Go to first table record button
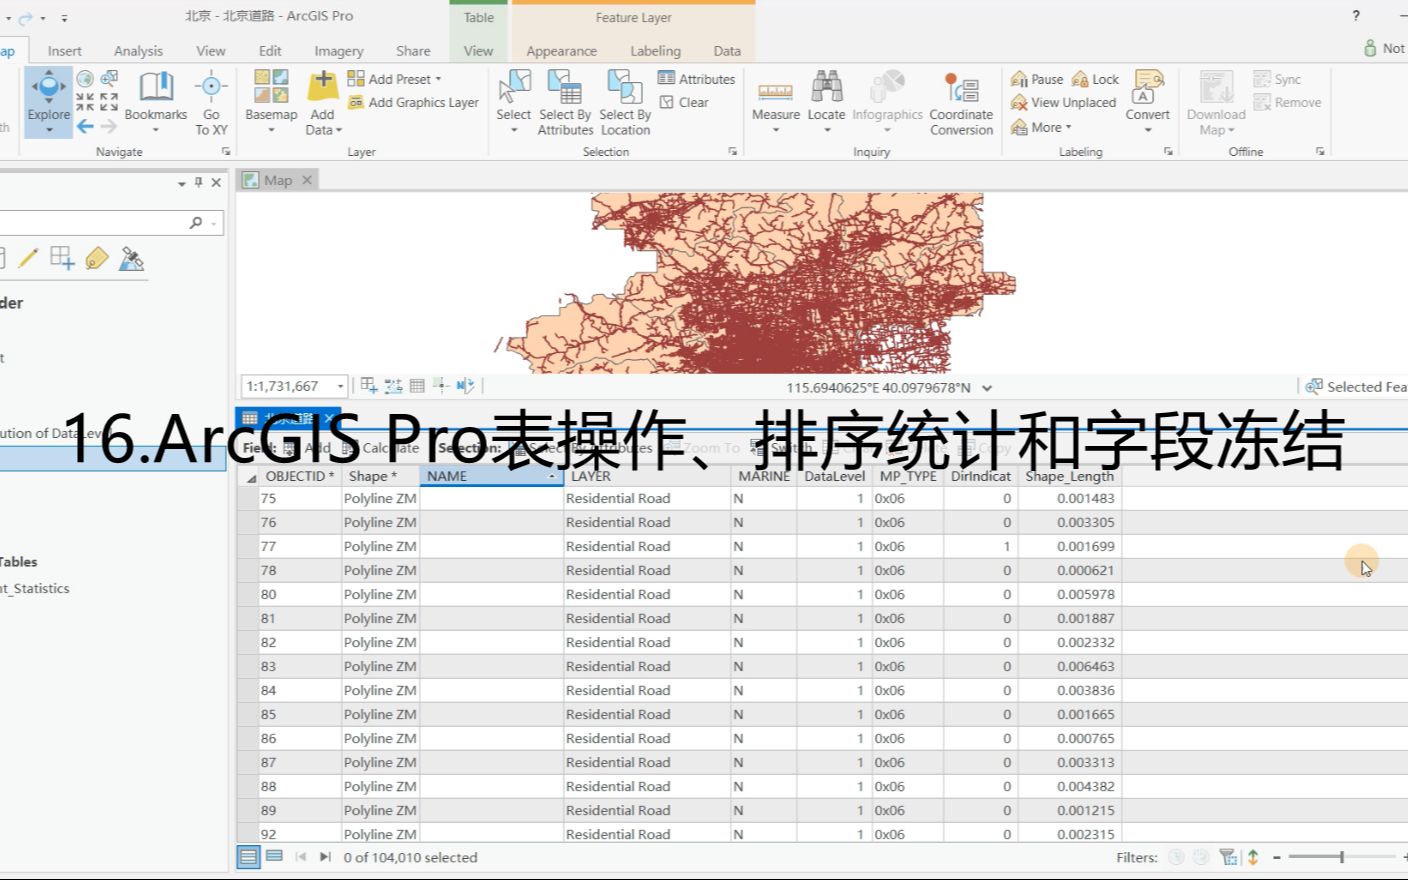The height and width of the screenshot is (880, 1408). 300,857
